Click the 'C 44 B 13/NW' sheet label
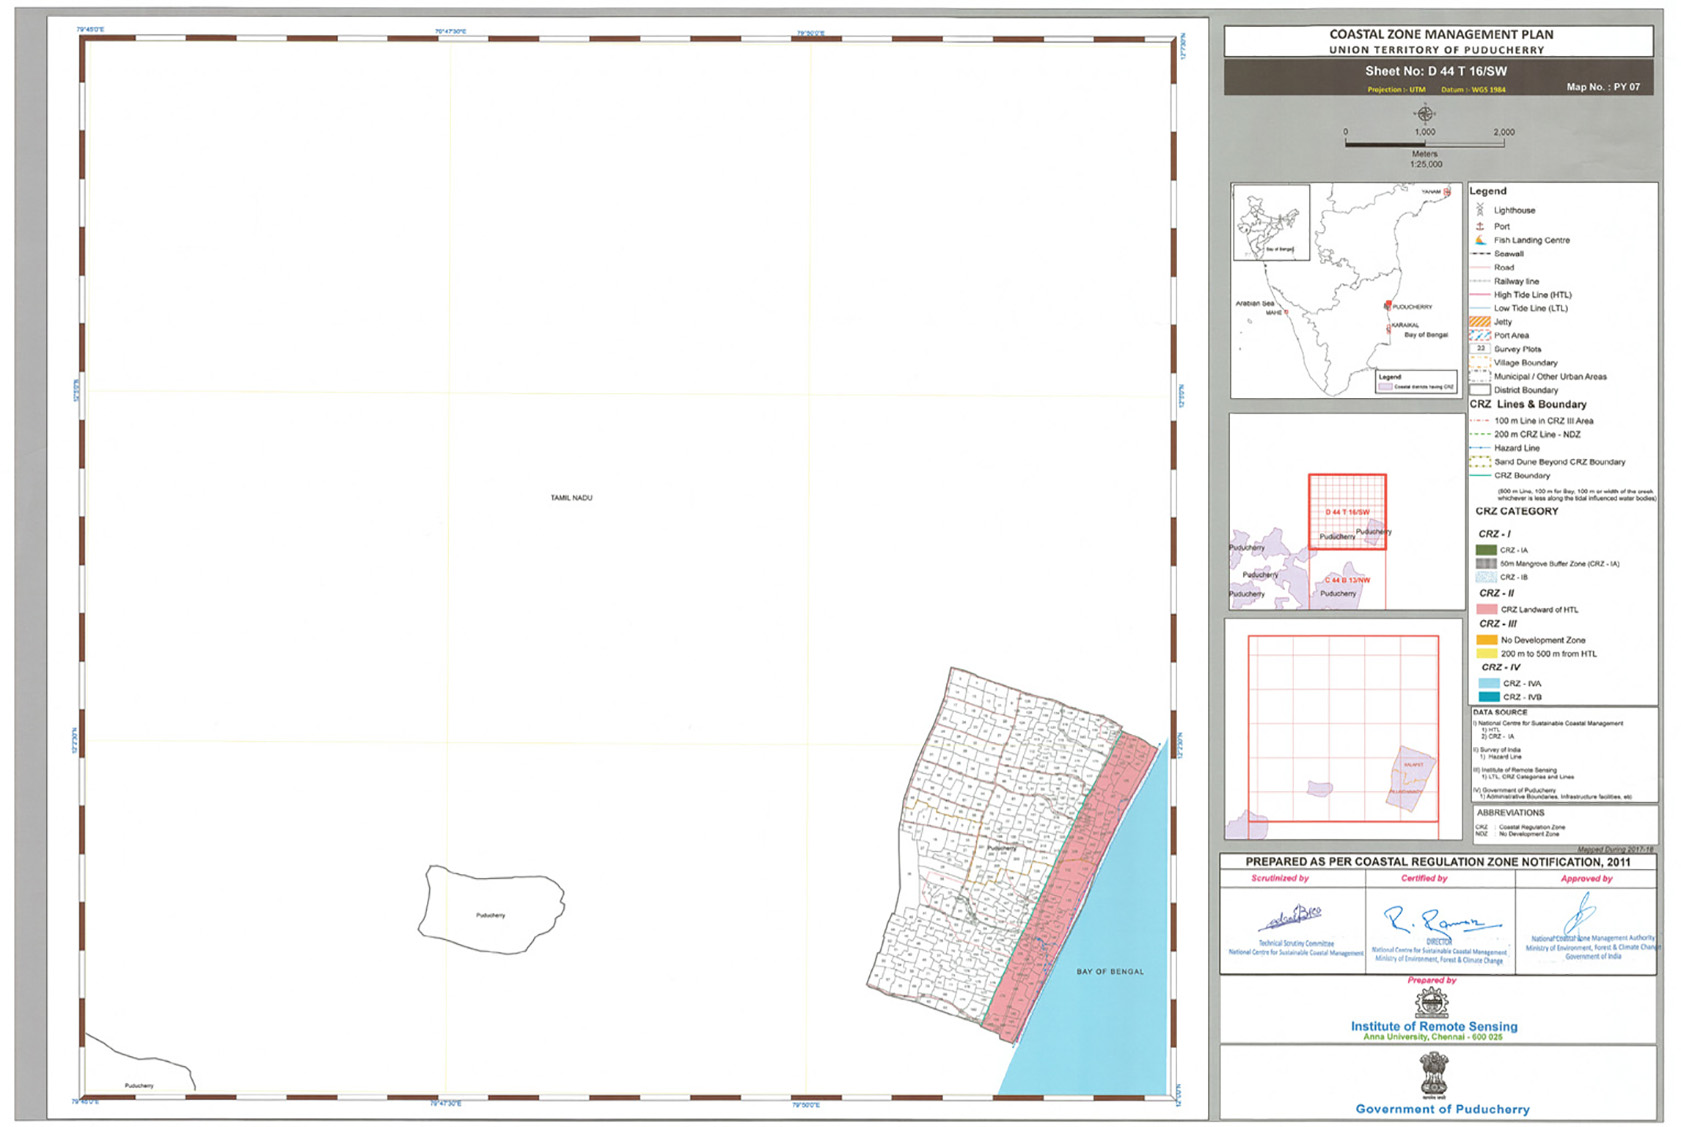The width and height of the screenshot is (1681, 1127). click(1347, 580)
